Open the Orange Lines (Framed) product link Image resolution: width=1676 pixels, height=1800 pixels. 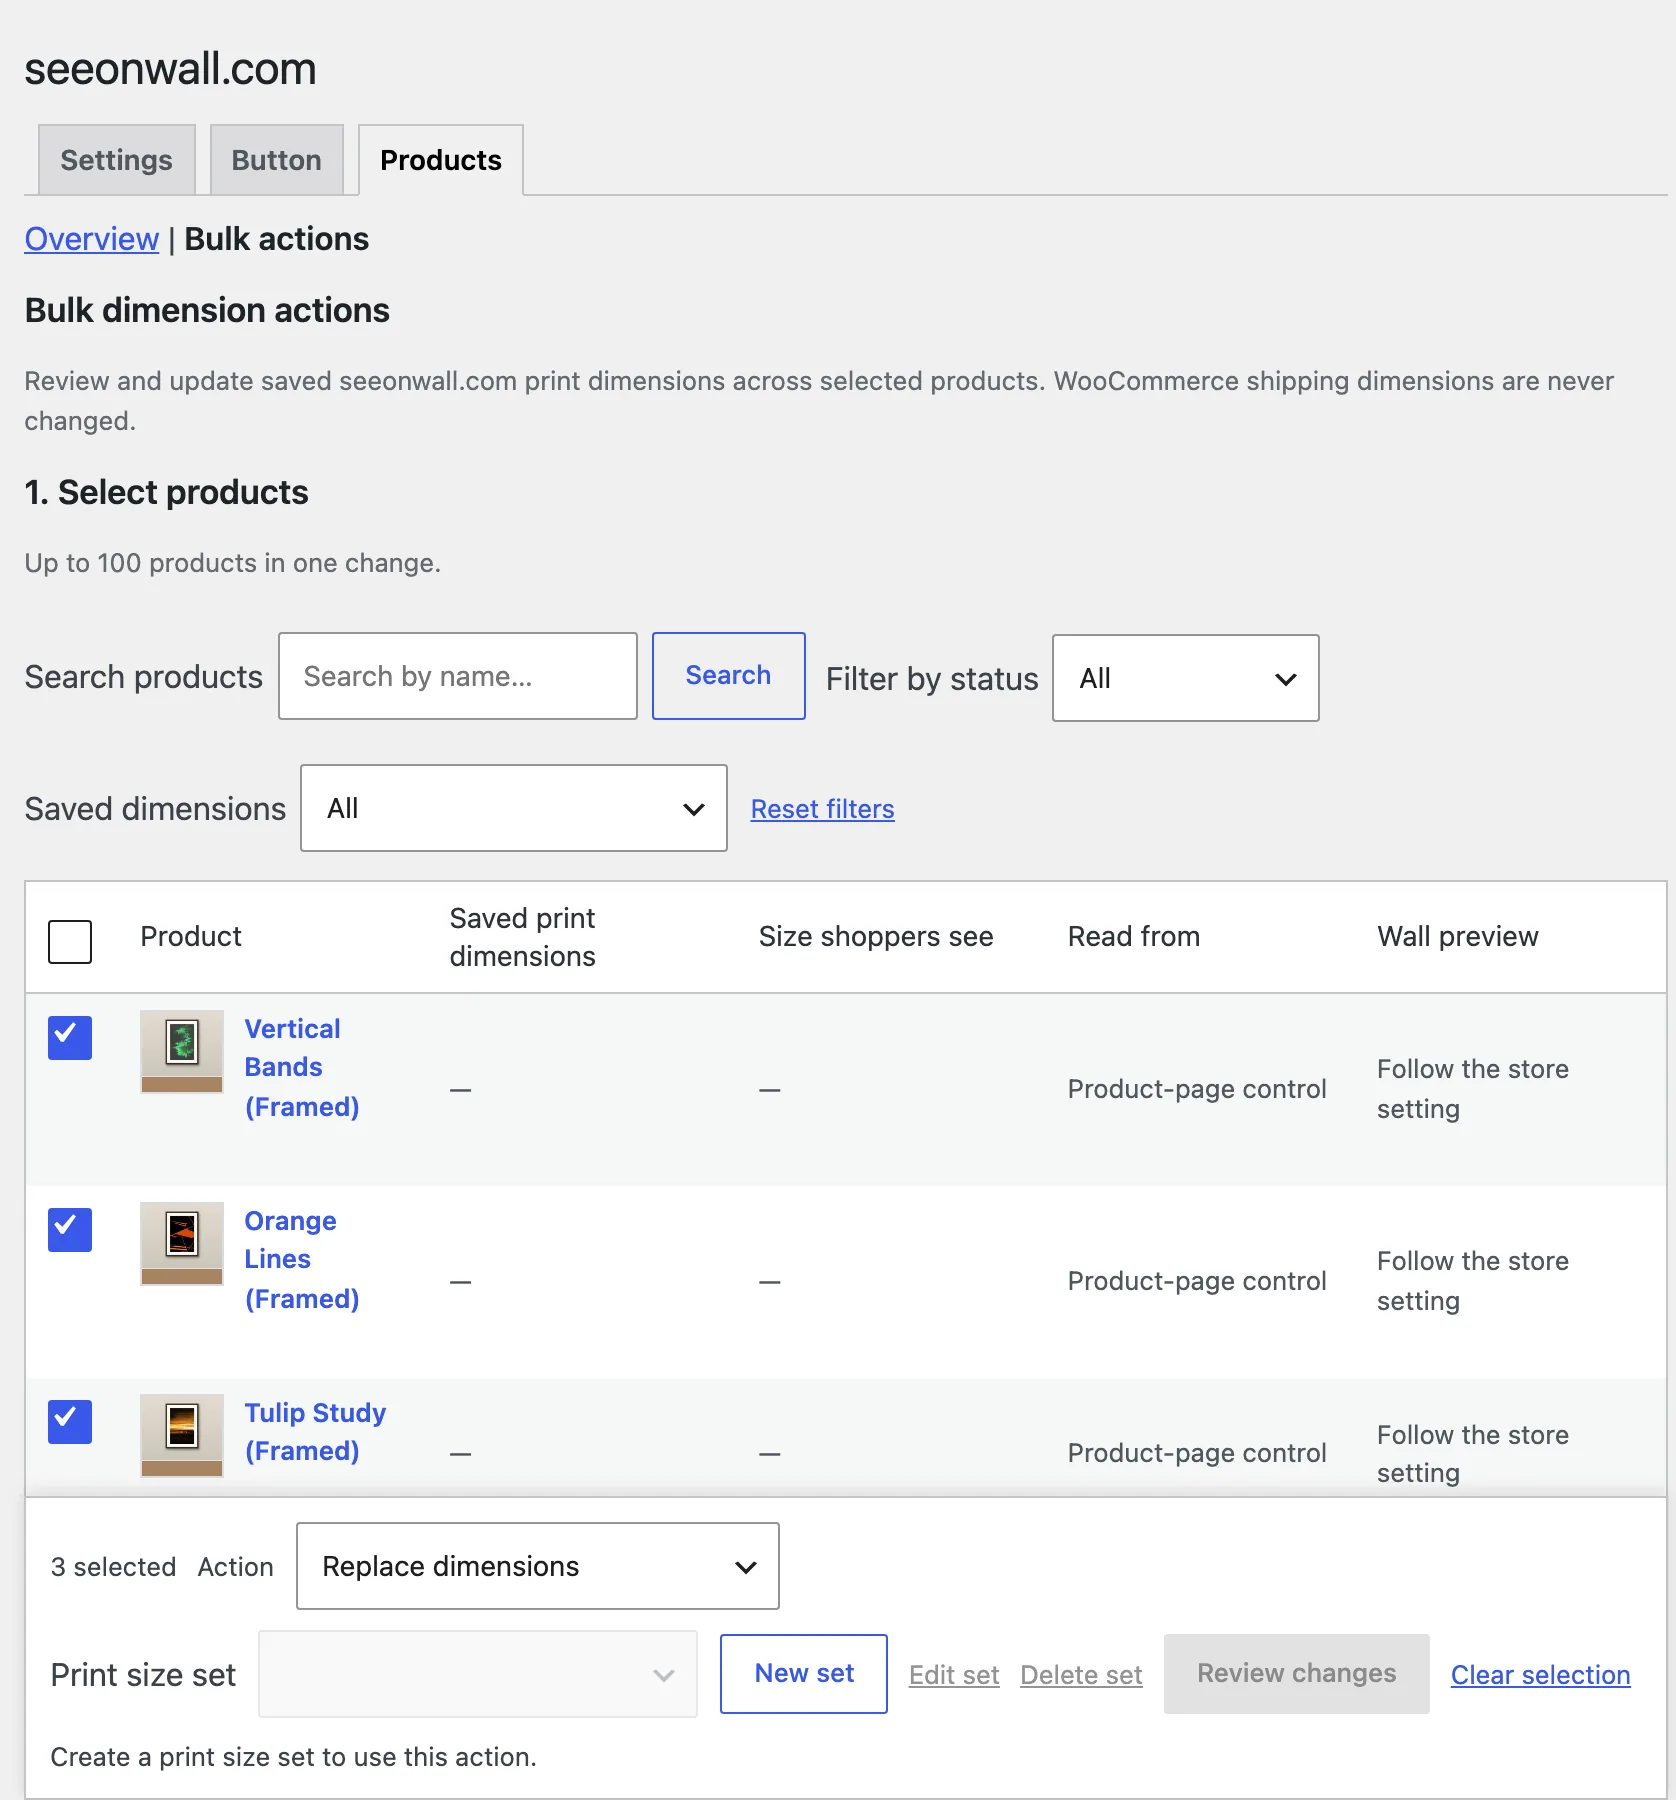point(302,1260)
